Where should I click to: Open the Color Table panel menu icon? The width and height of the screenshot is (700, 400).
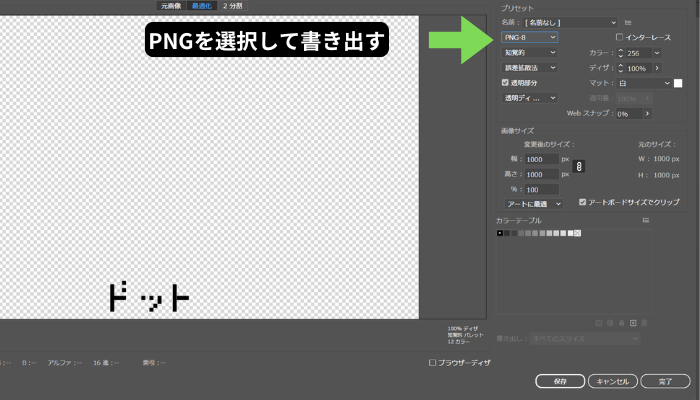(646, 221)
